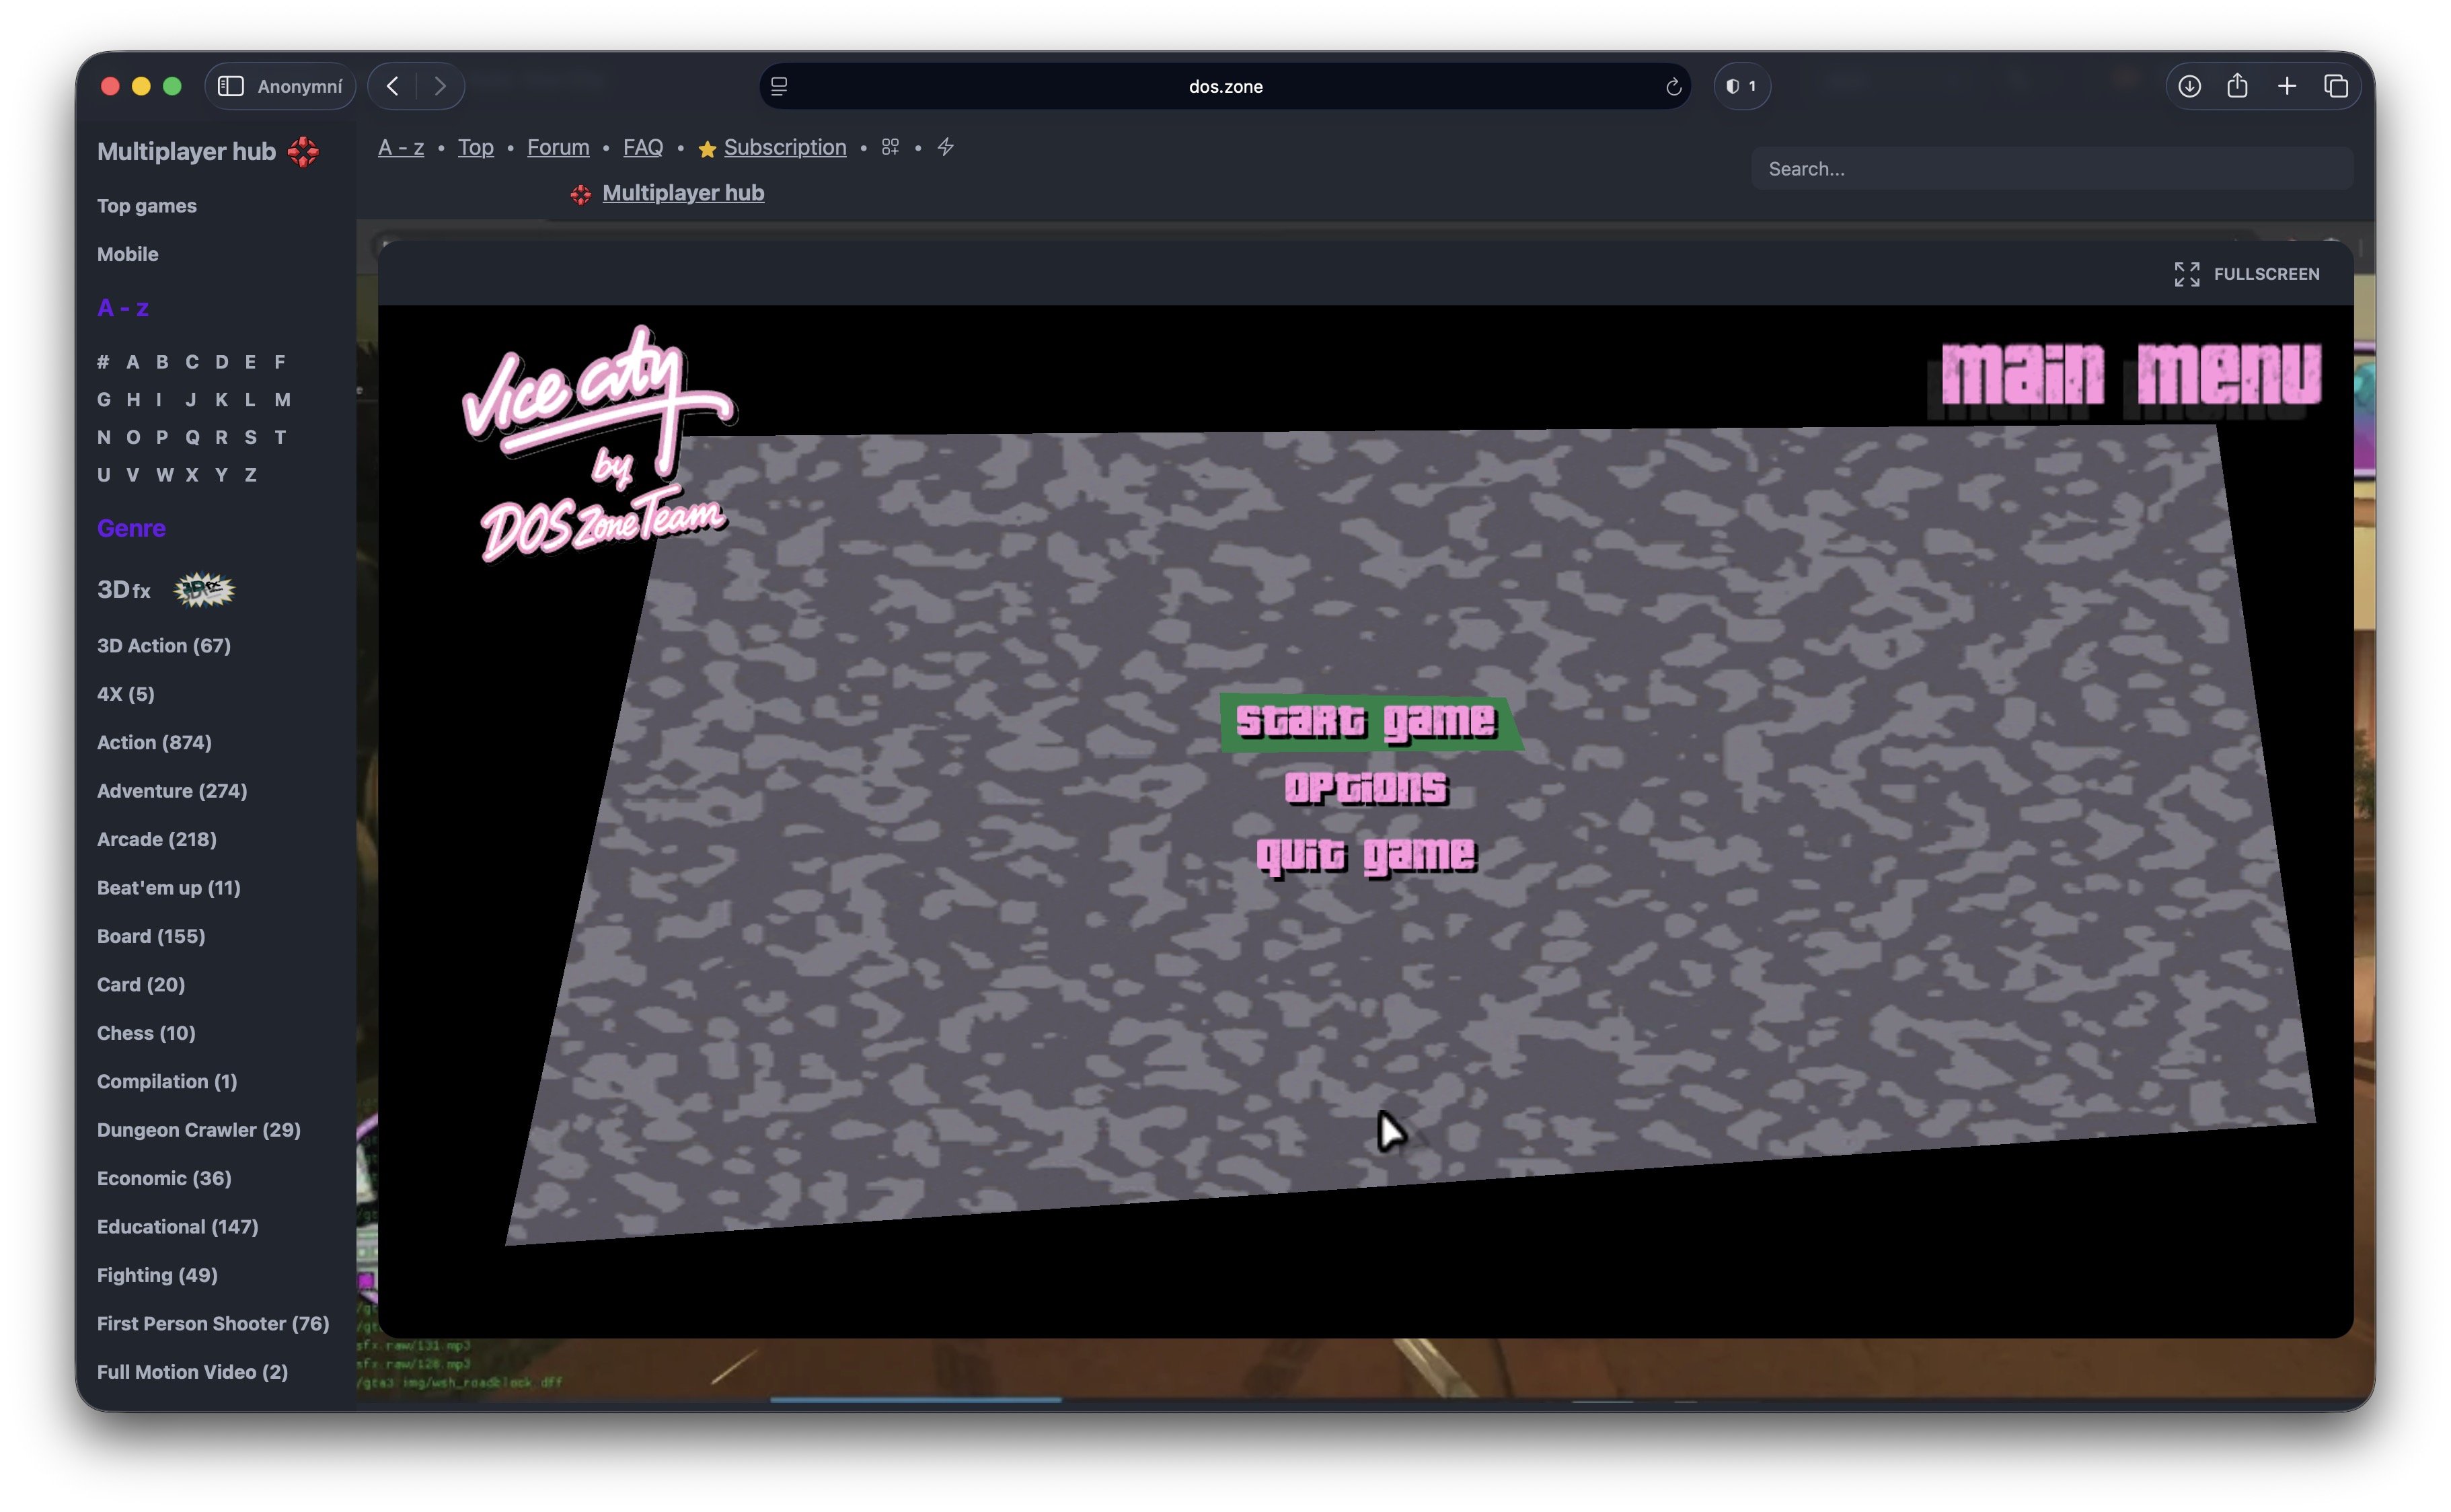Click the page reload icon
Viewport: 2451px width, 1512px height.
pyautogui.click(x=1673, y=87)
